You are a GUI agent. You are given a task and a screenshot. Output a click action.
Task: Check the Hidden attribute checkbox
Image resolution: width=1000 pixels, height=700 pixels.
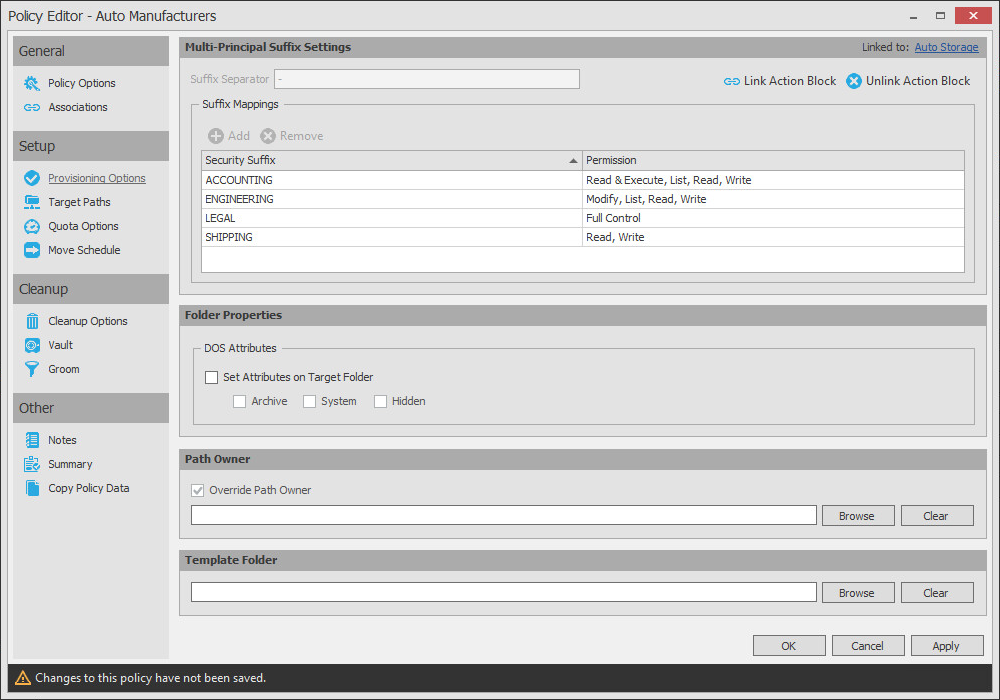(380, 401)
